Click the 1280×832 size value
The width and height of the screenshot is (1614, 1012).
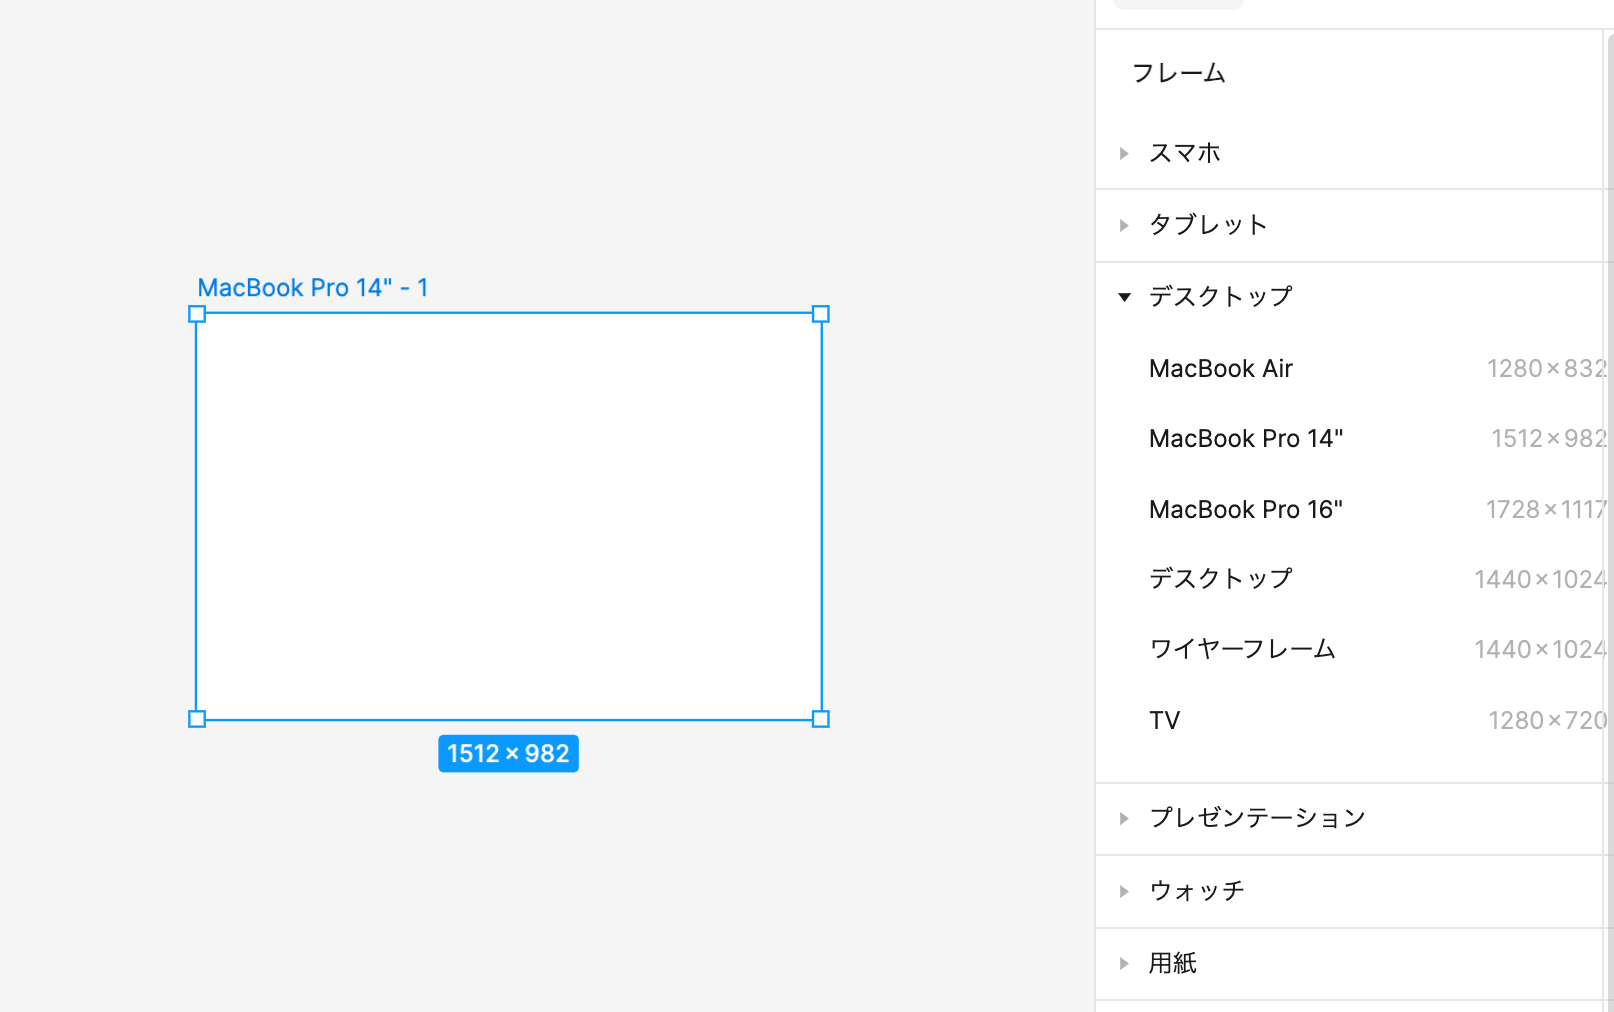point(1546,369)
